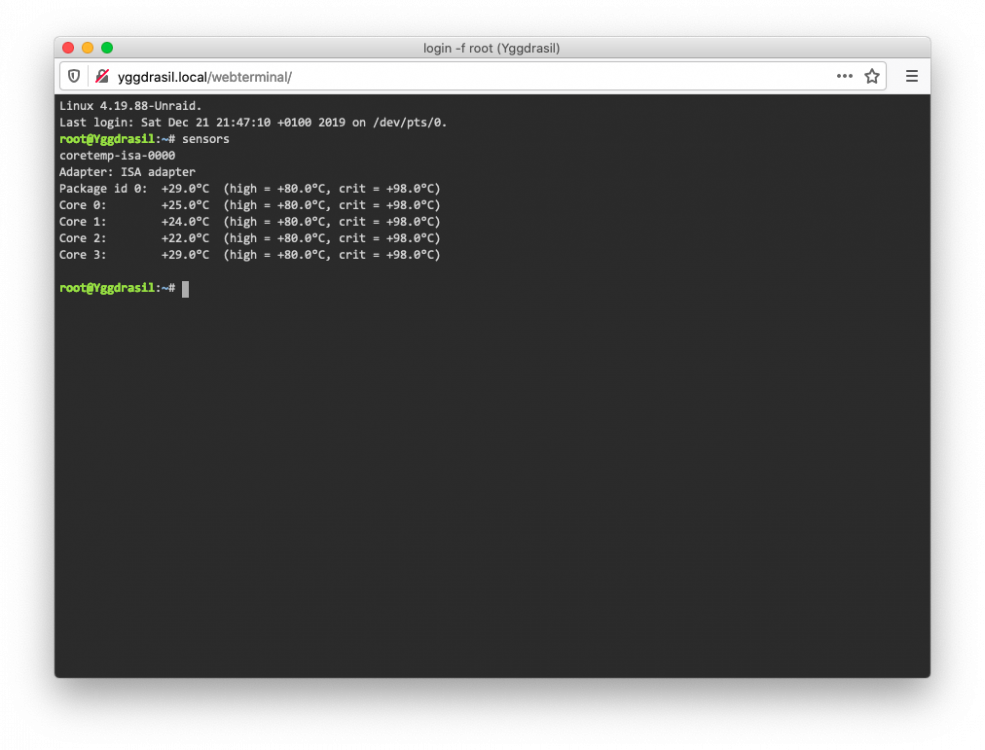This screenshot has height=750, width=985.
Task: Open the tracking protection shield icon
Action: pyautogui.click(x=74, y=77)
